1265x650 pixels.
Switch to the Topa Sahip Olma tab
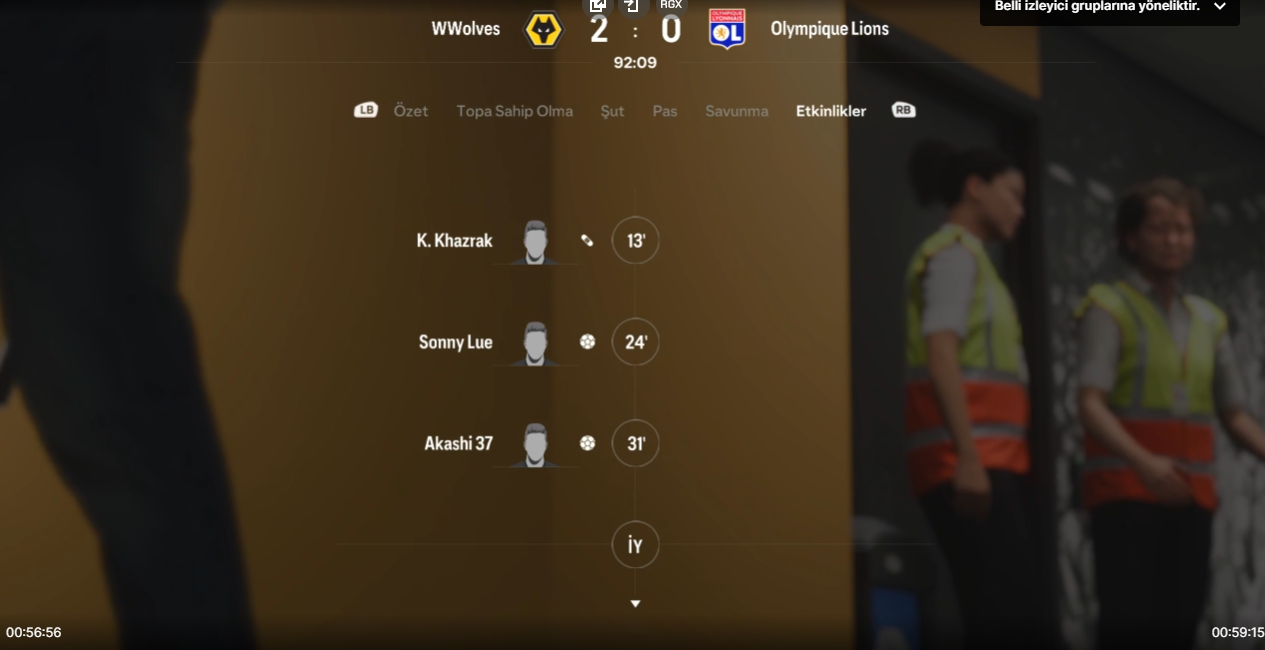[515, 111]
